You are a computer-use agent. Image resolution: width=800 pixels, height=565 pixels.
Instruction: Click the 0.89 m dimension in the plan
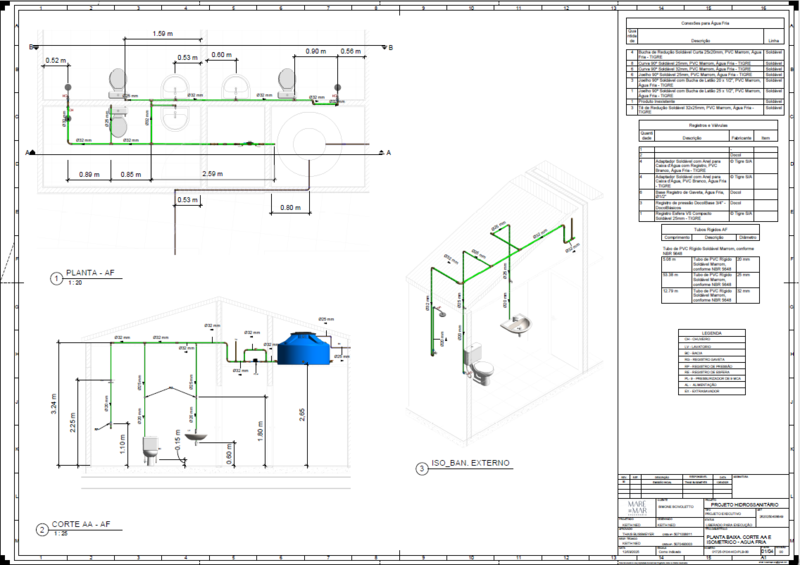(x=89, y=175)
